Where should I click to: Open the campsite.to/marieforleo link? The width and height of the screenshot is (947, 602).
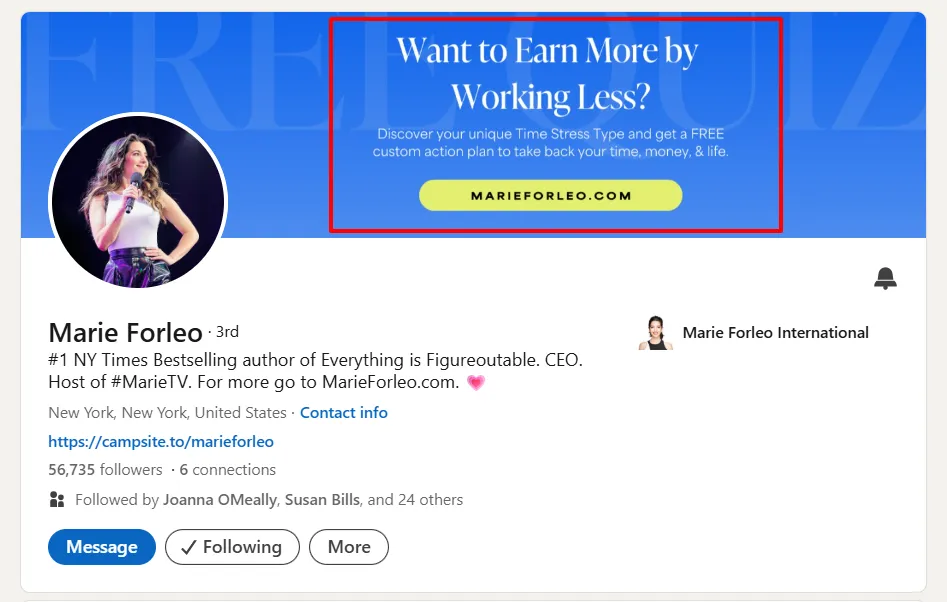tap(161, 441)
